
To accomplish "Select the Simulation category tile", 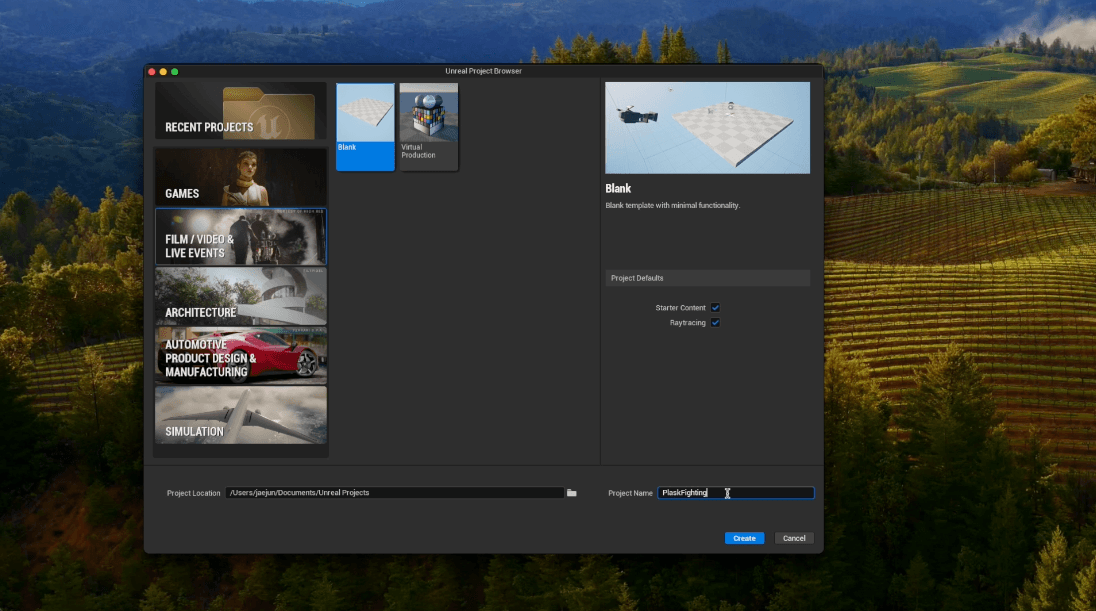I will [x=241, y=415].
